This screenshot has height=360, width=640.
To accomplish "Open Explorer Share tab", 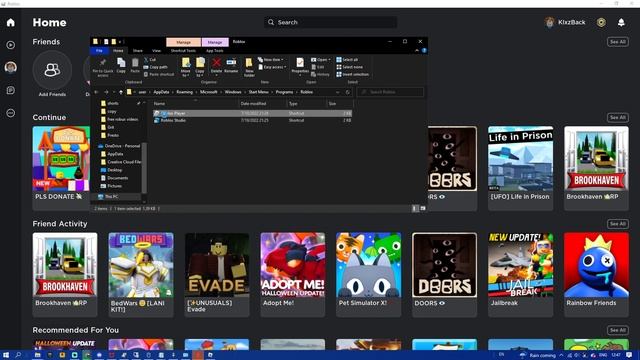I will [138, 51].
